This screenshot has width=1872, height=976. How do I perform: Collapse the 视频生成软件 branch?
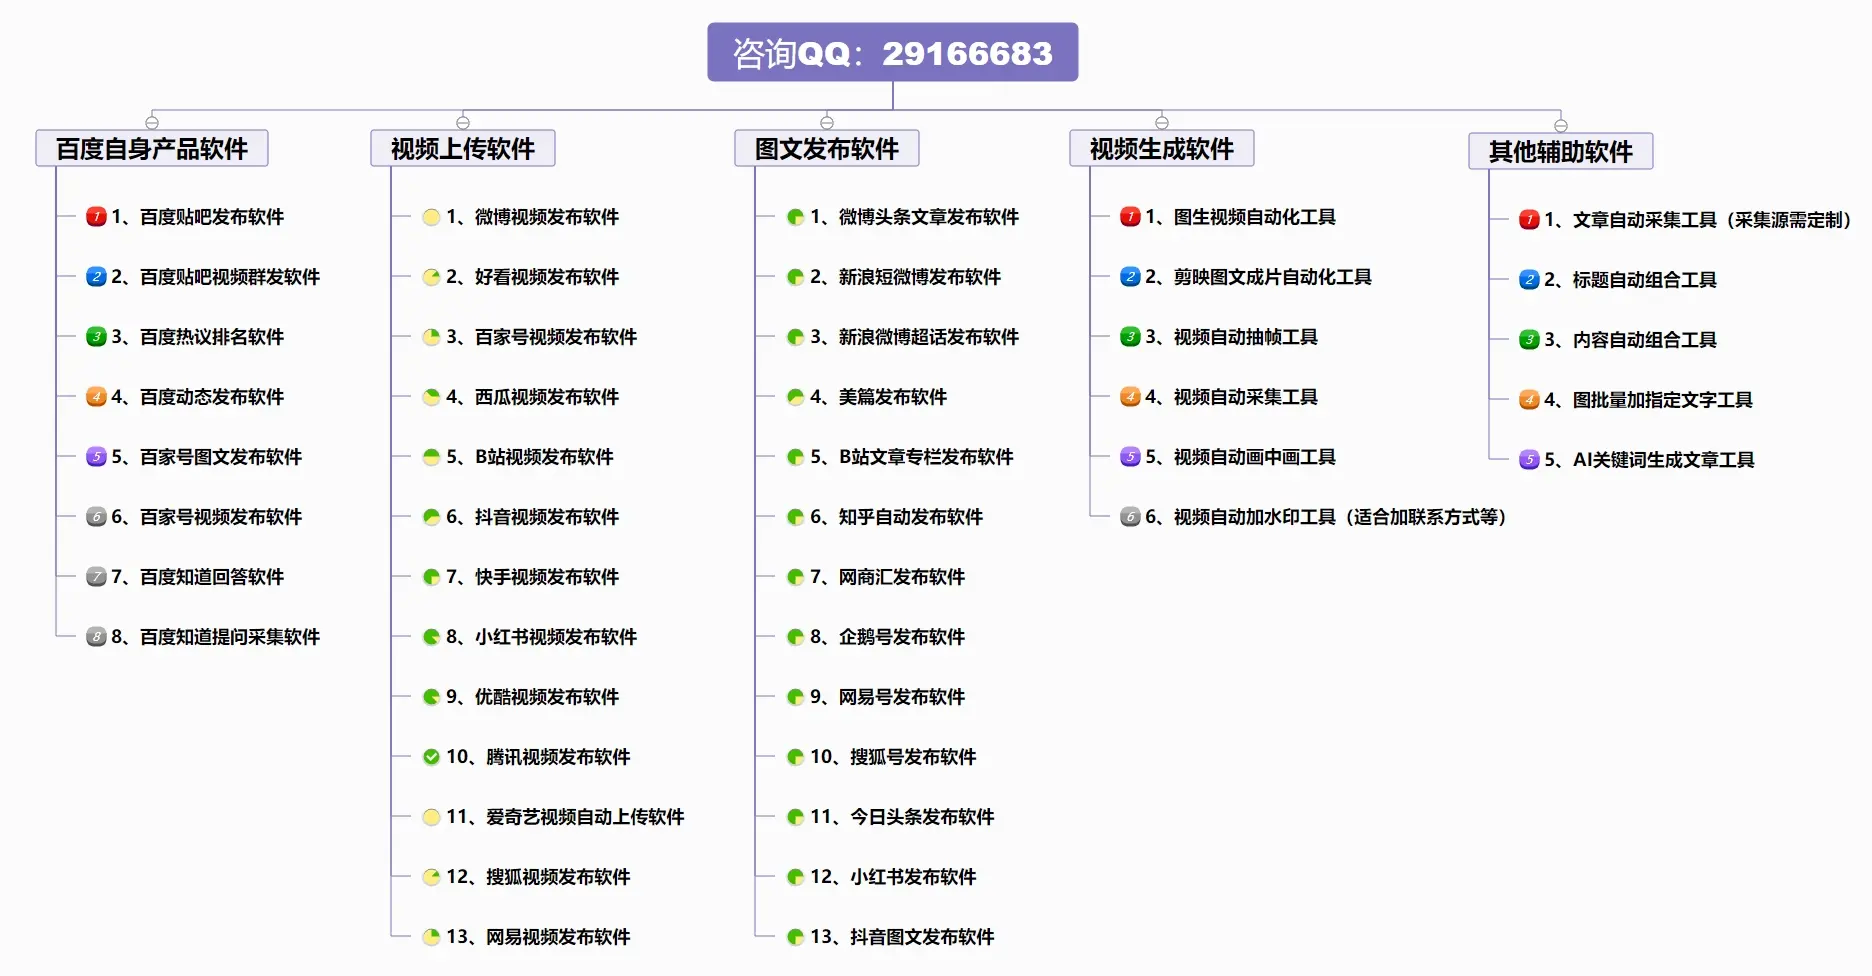(1162, 123)
